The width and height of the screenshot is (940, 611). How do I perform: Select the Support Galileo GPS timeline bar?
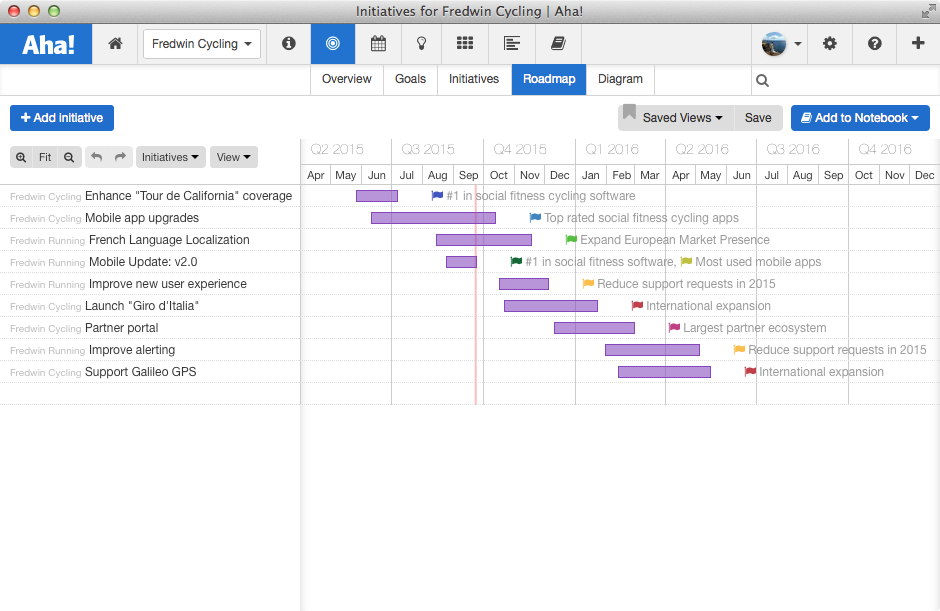[664, 372]
